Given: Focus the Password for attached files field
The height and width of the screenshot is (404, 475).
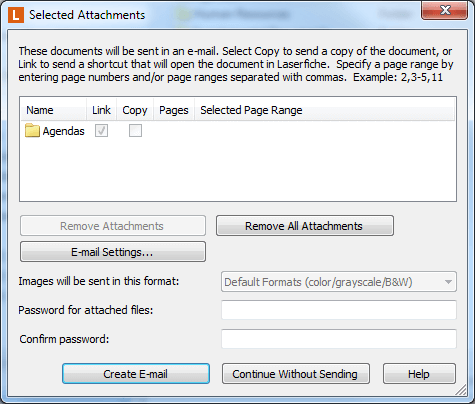Looking at the screenshot, I should coord(339,310).
